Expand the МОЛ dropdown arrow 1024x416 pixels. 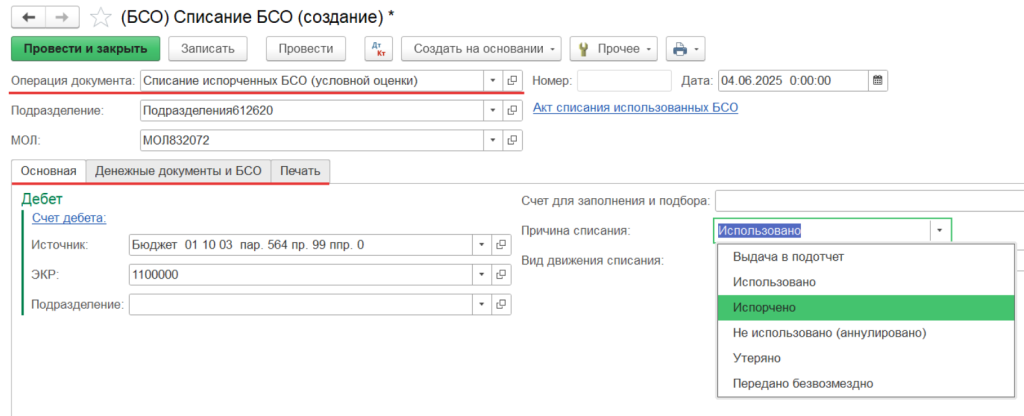coord(493,140)
